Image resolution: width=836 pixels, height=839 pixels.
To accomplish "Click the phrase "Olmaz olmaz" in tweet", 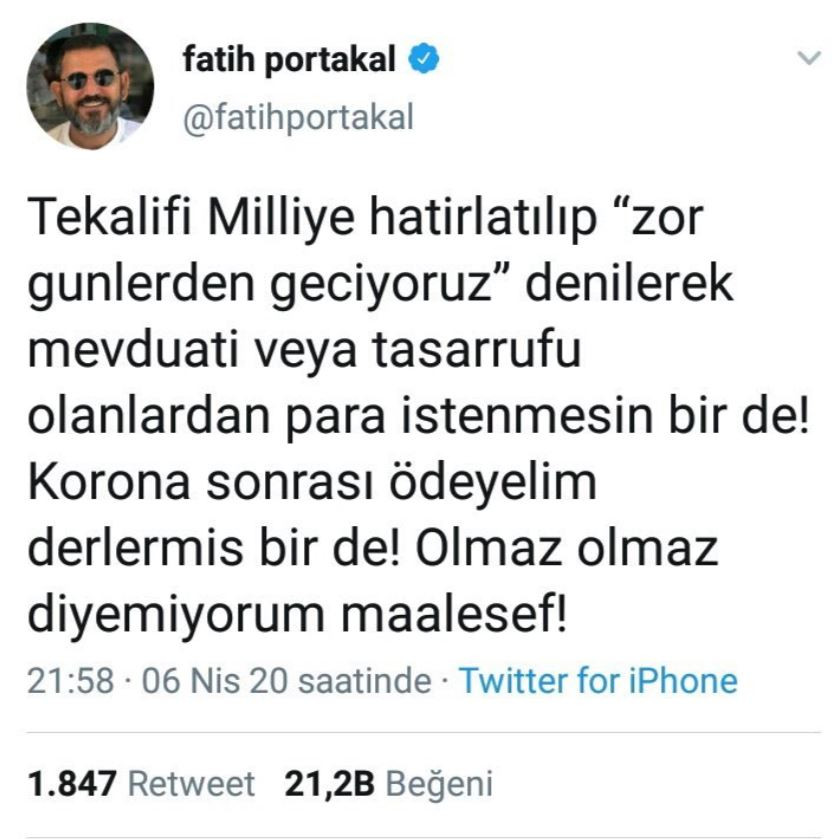I will (x=567, y=549).
